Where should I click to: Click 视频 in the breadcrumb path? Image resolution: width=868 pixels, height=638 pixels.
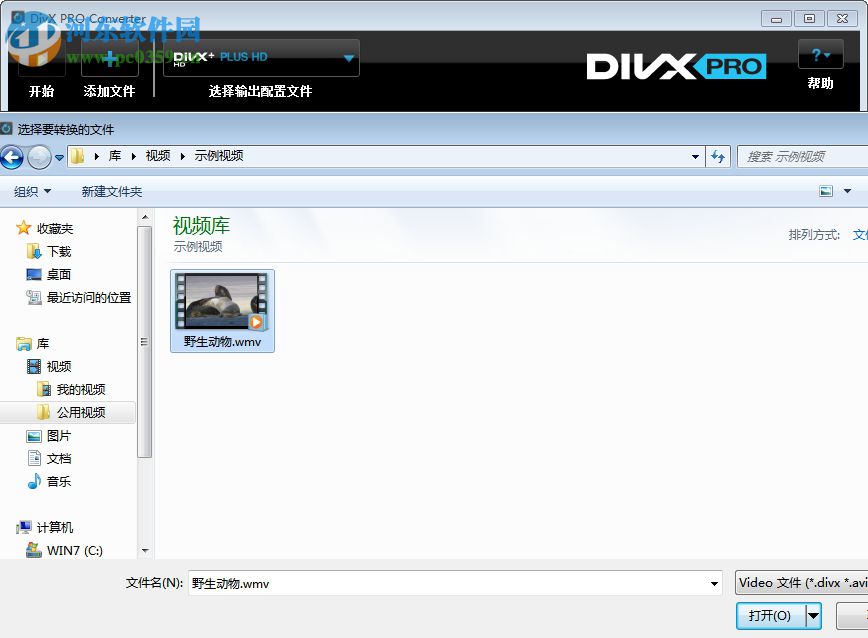pos(157,156)
